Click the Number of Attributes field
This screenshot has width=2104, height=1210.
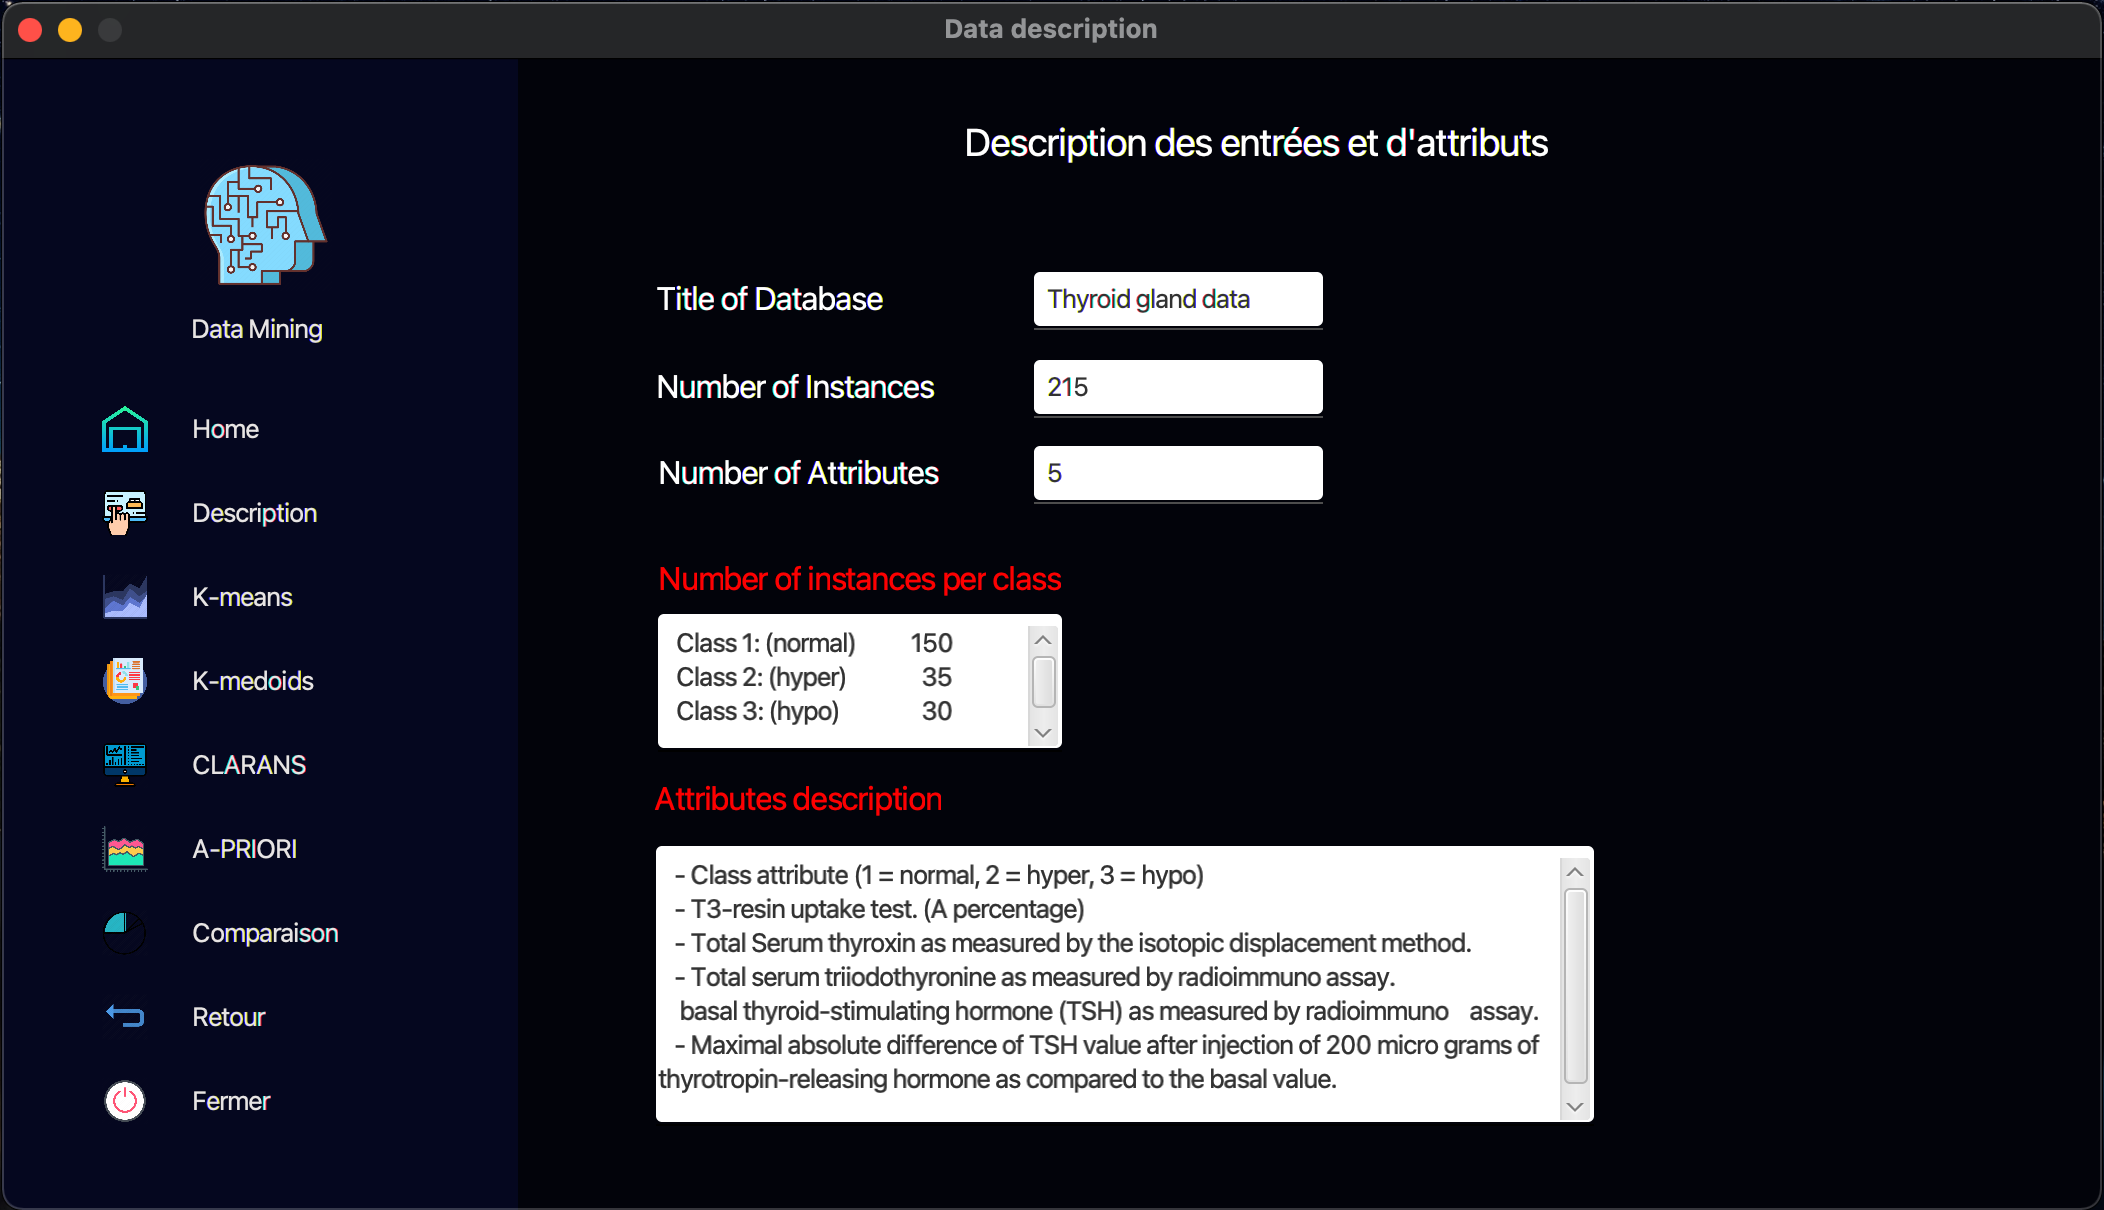(1176, 472)
